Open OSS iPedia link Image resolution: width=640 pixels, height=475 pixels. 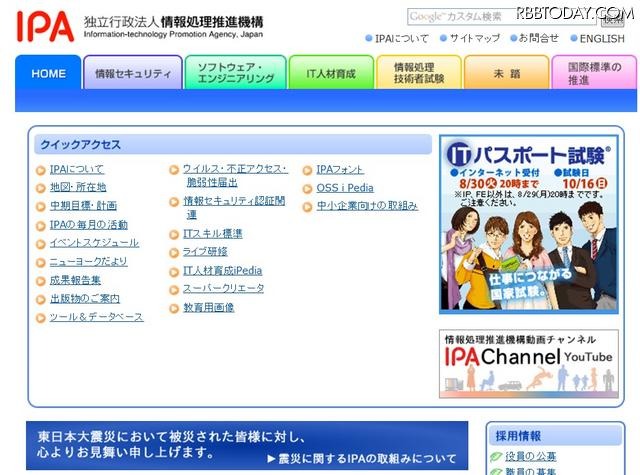pyautogui.click(x=345, y=188)
